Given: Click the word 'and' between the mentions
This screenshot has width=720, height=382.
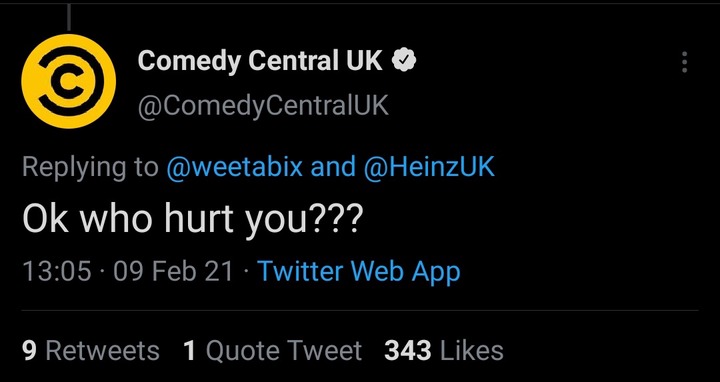Looking at the screenshot, I should click(x=333, y=167).
